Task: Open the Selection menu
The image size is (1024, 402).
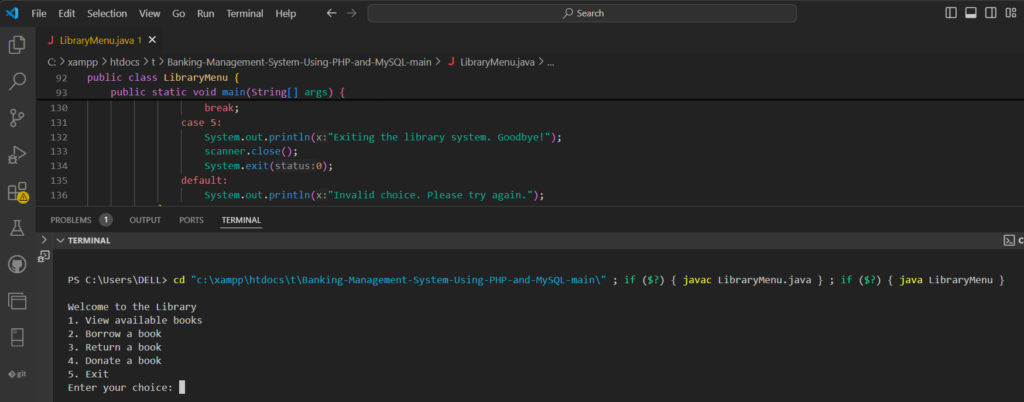Action: point(107,13)
